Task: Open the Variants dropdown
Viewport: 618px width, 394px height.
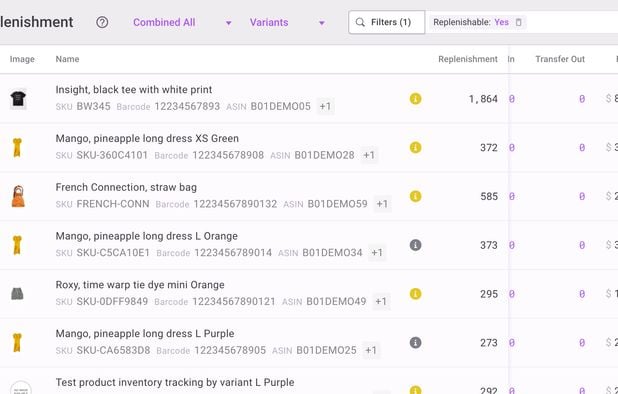Action: coord(288,22)
